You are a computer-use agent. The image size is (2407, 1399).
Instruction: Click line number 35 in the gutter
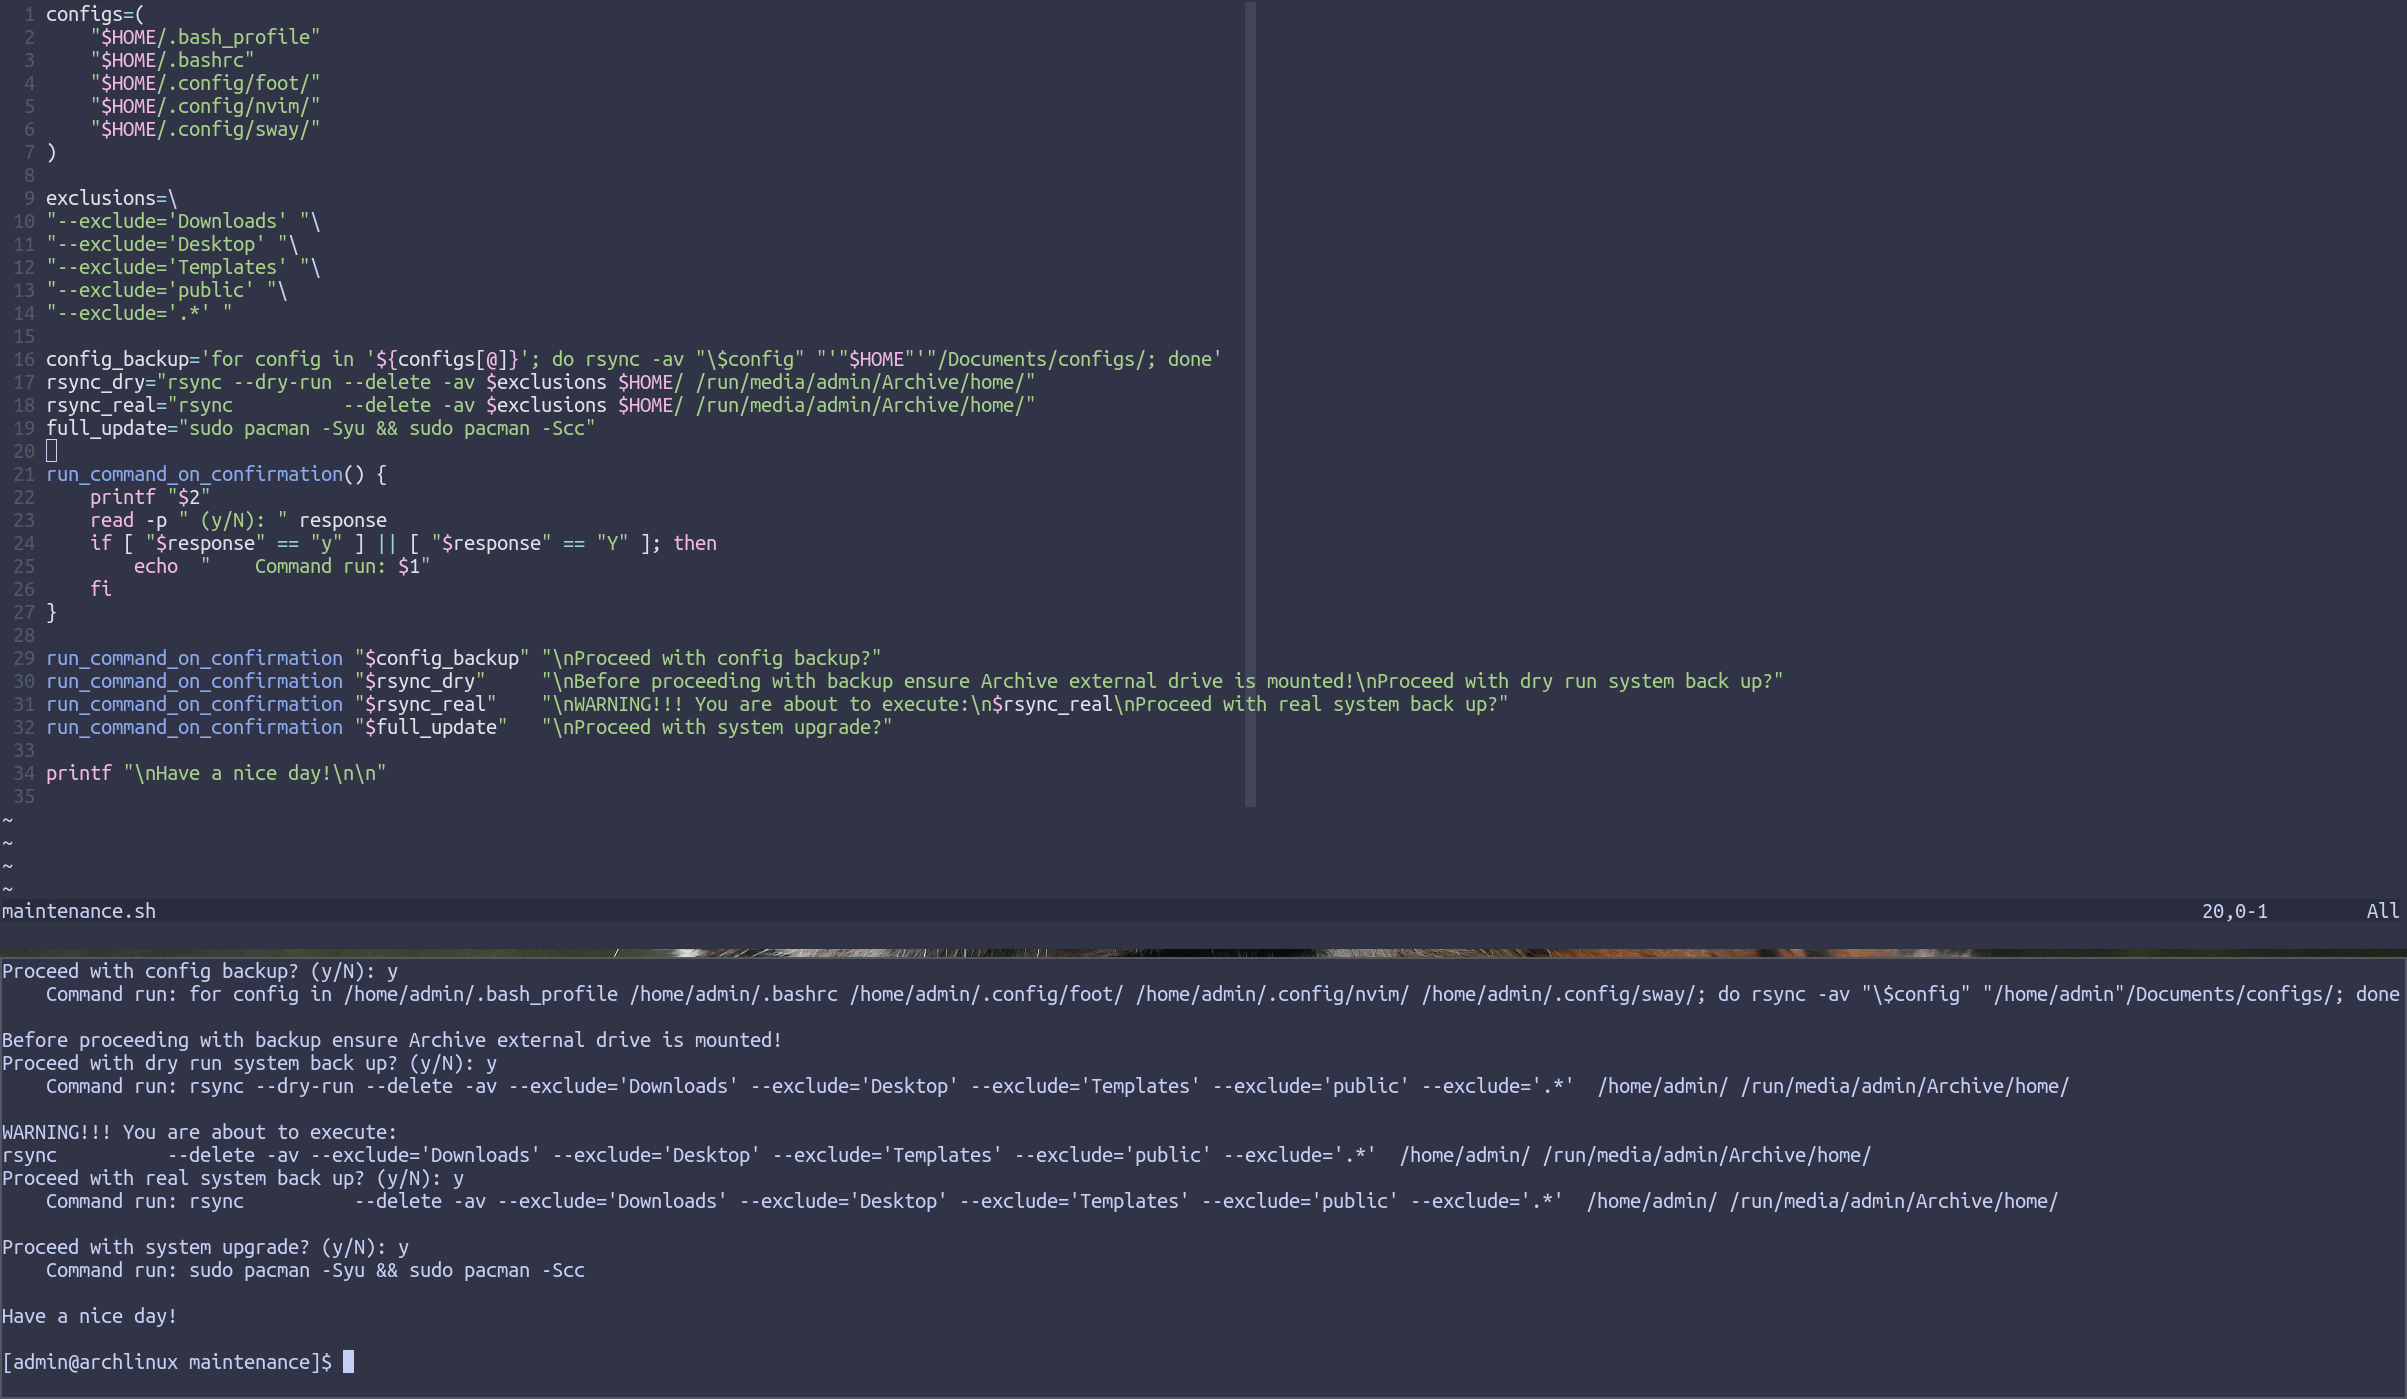(x=24, y=796)
